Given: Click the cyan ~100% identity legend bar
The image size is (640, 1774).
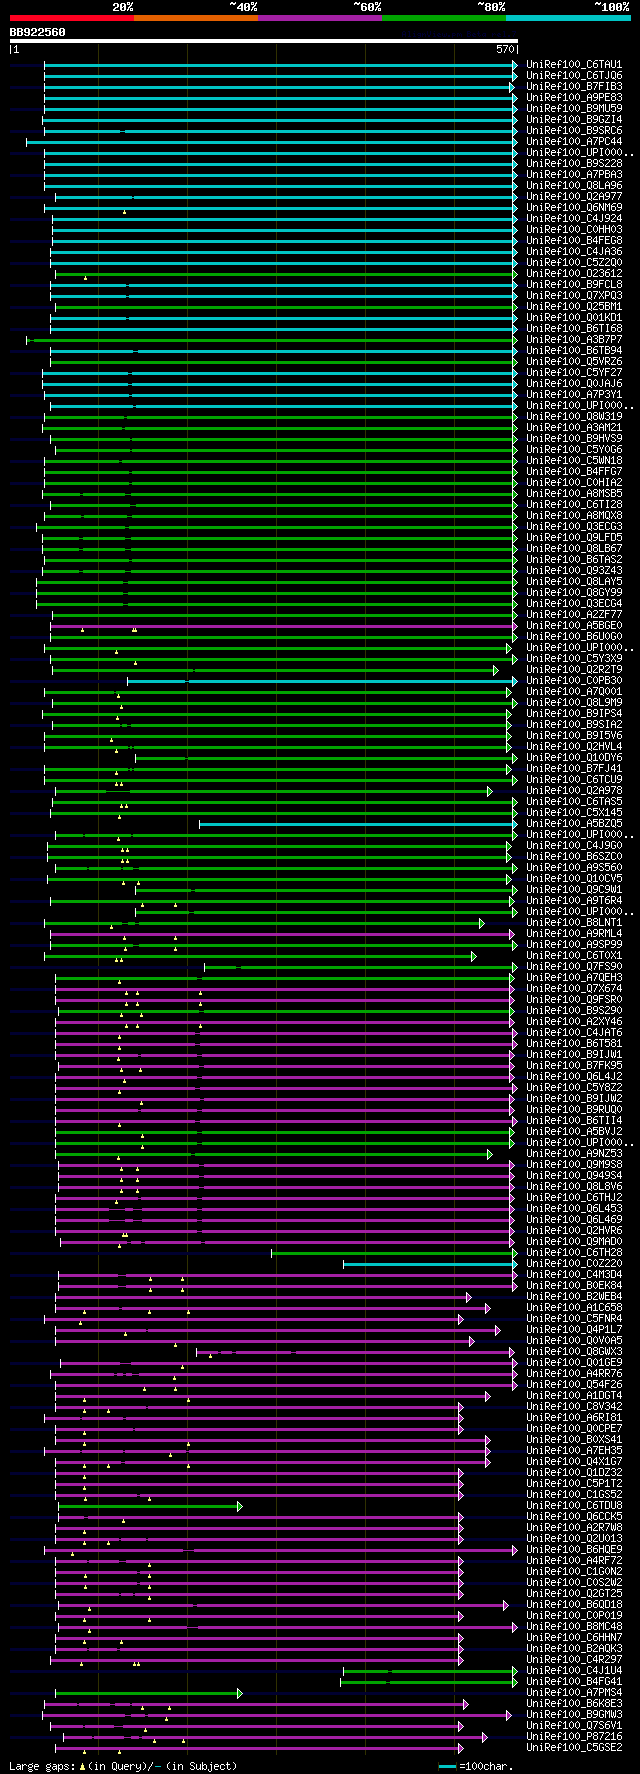Looking at the screenshot, I should click(567, 18).
